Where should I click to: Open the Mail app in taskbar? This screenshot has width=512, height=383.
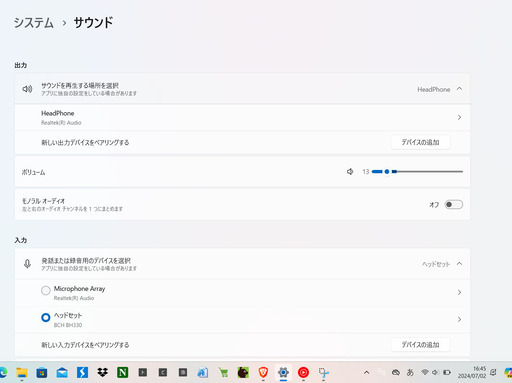click(x=62, y=372)
